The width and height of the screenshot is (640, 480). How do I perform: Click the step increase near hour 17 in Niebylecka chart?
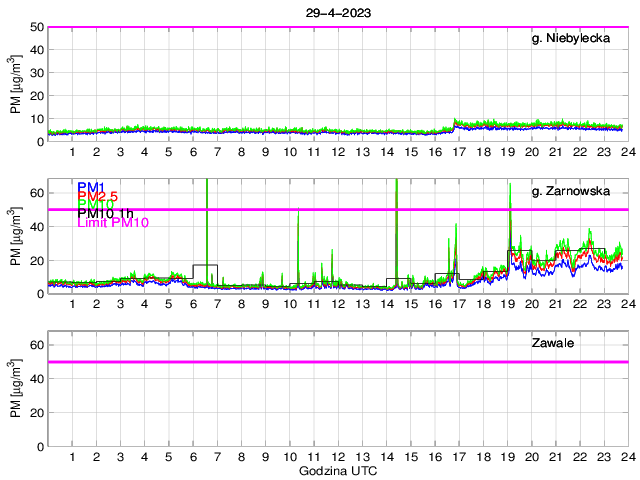(x=455, y=123)
